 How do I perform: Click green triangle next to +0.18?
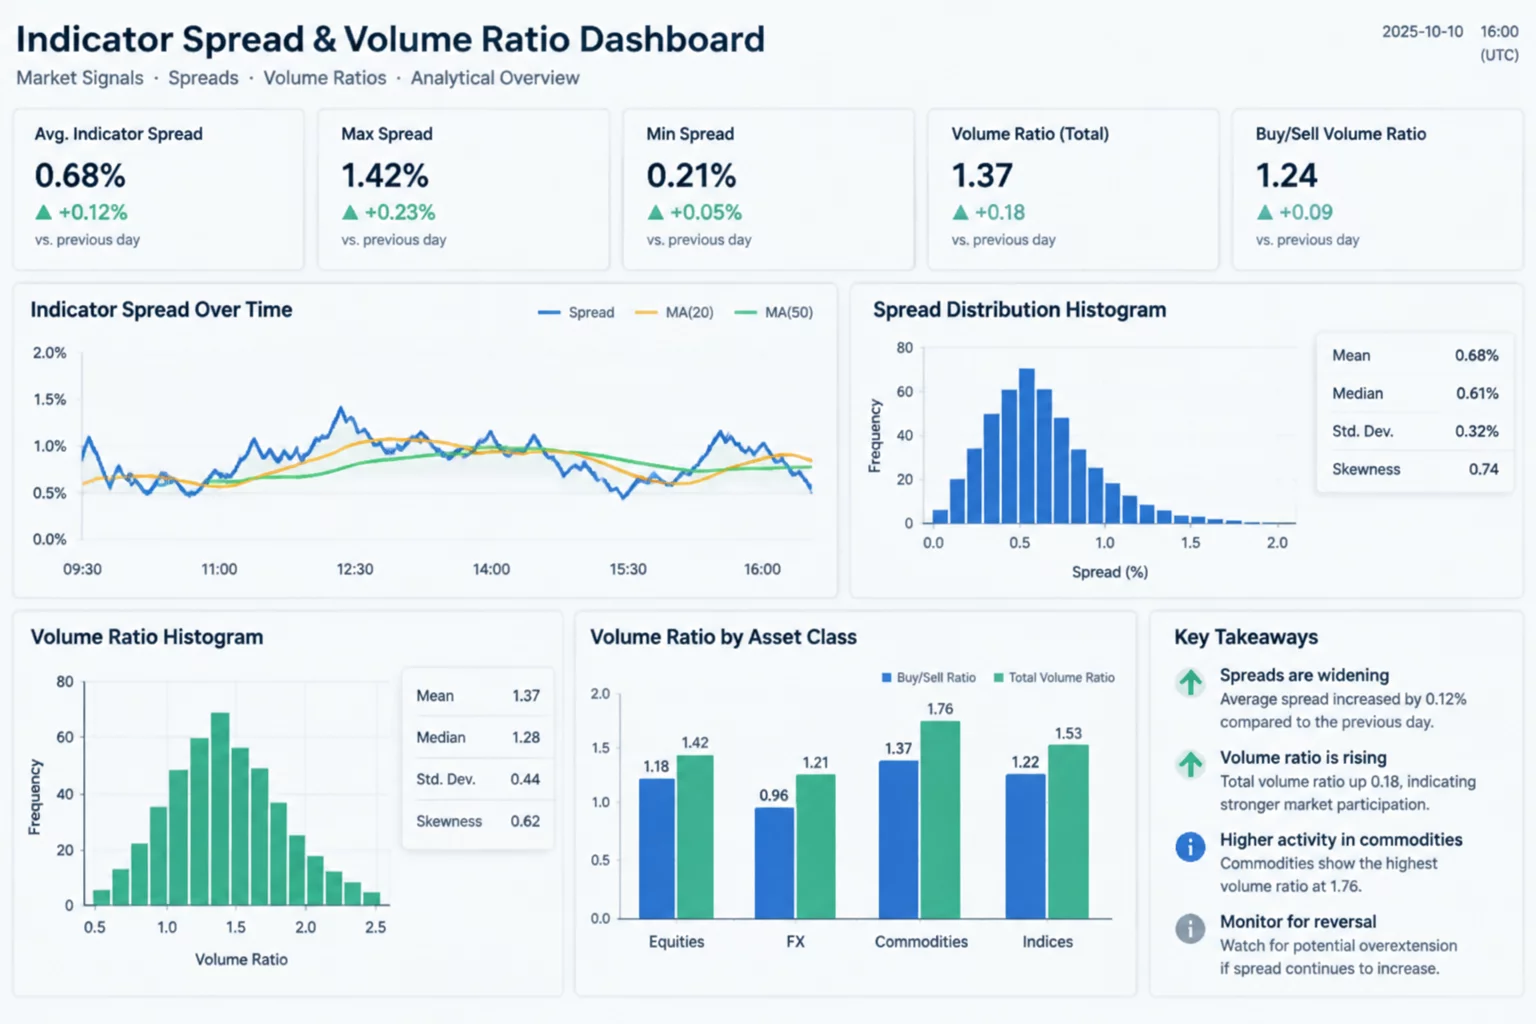click(960, 212)
